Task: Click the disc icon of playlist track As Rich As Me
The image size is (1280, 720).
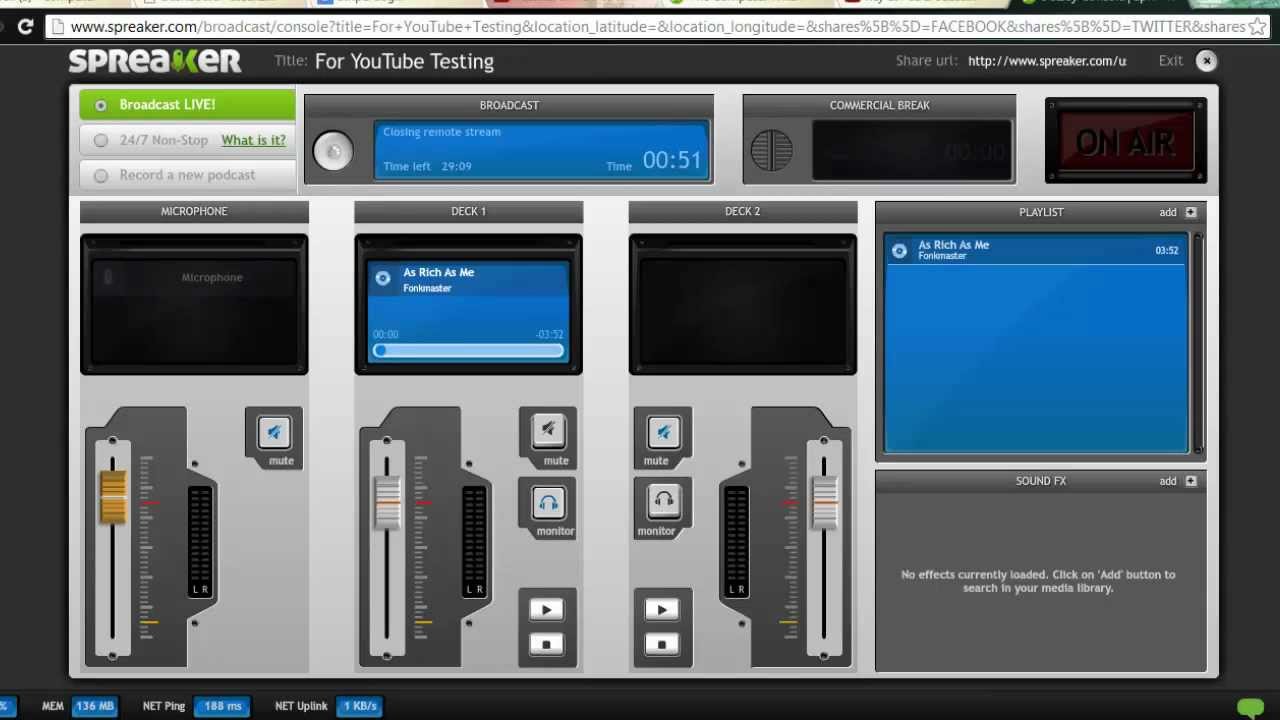Action: [x=899, y=250]
